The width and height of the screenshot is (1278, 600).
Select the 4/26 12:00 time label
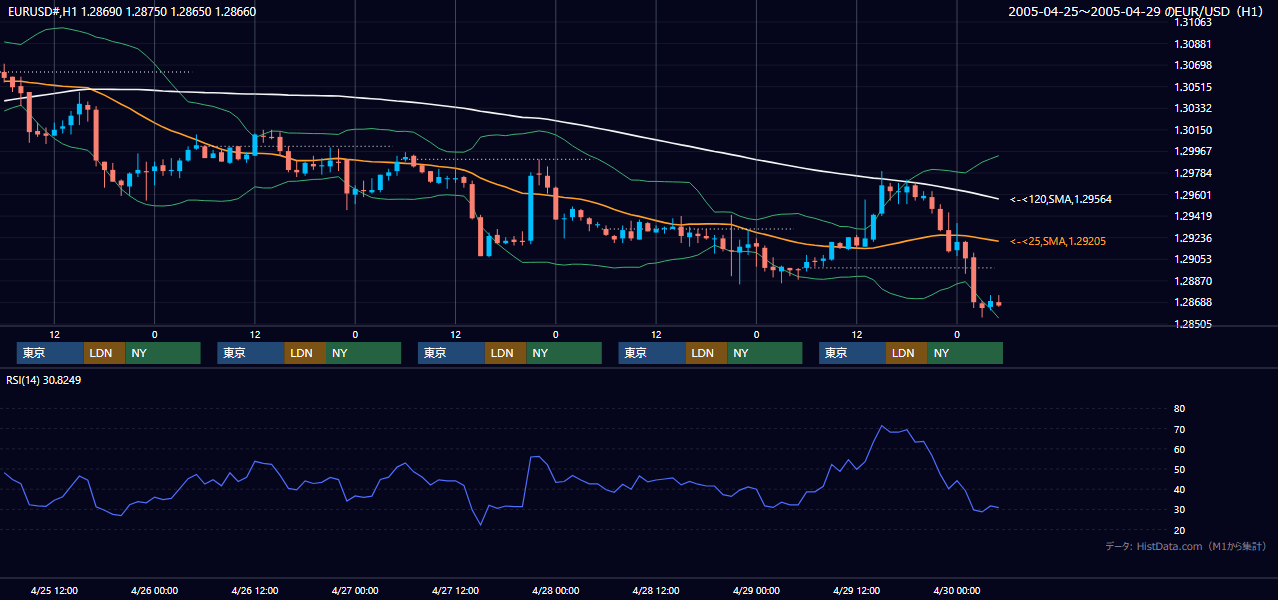[255, 590]
